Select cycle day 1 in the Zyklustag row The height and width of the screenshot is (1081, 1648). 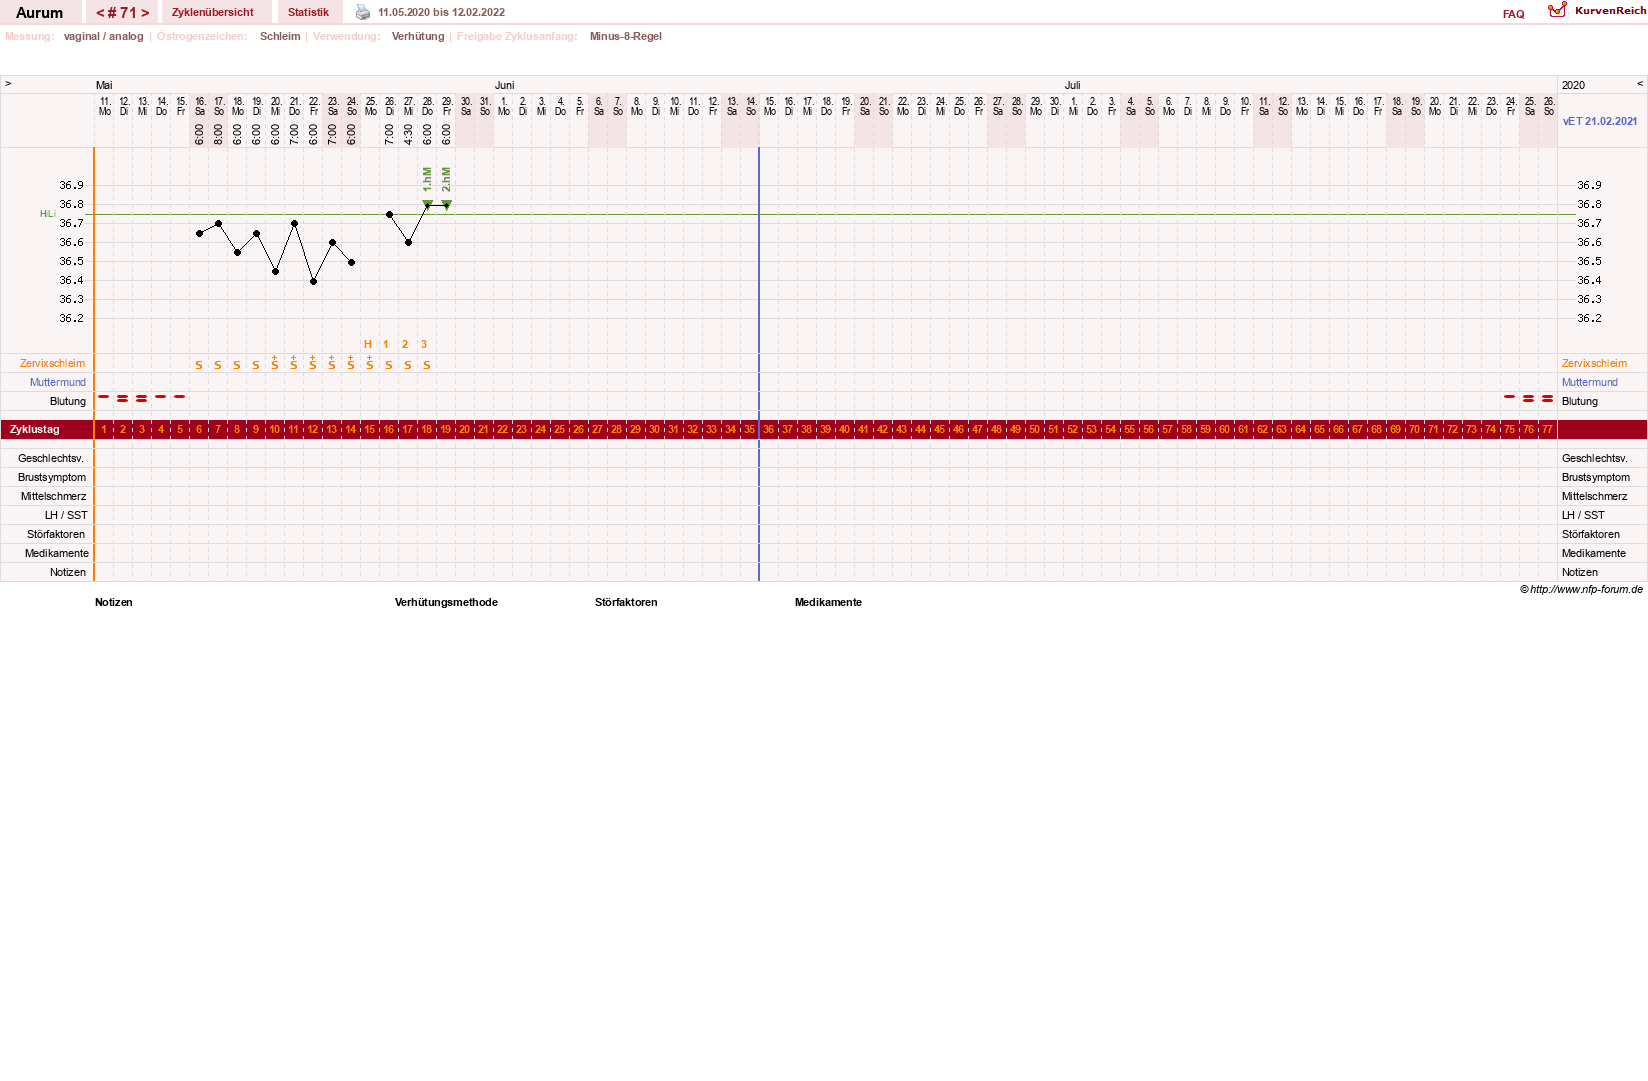coord(104,430)
